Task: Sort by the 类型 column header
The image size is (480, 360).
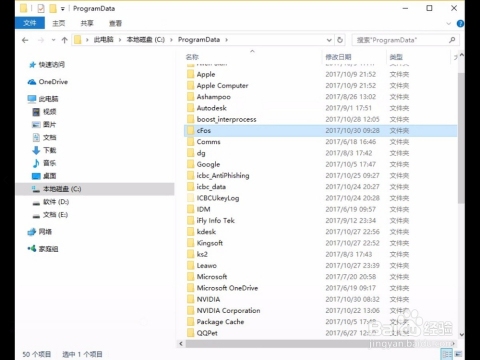Action: tap(396, 57)
